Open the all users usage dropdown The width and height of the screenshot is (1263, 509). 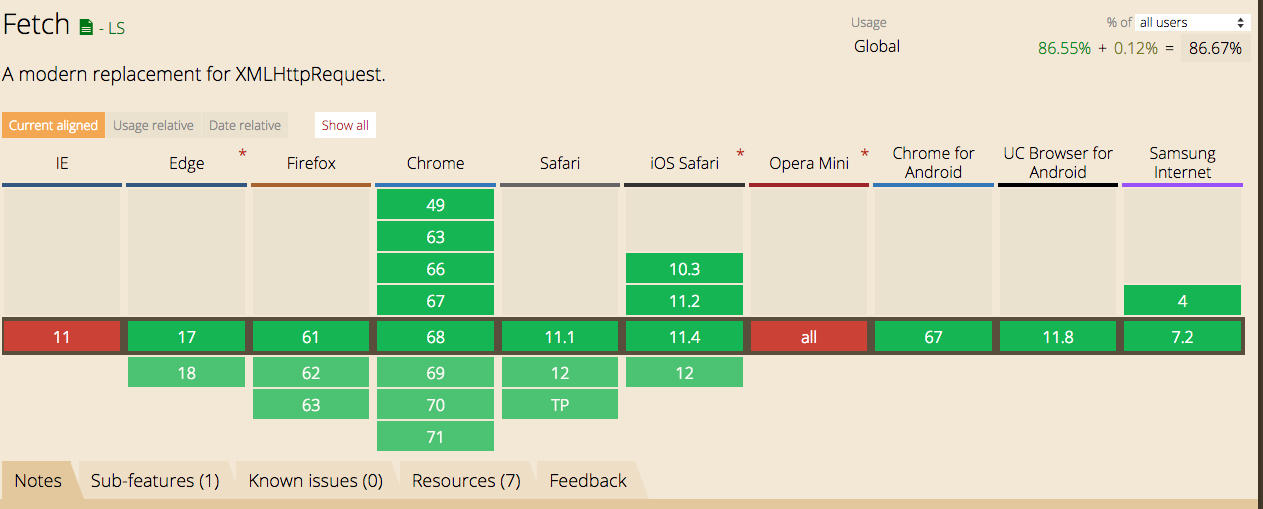tap(1192, 22)
